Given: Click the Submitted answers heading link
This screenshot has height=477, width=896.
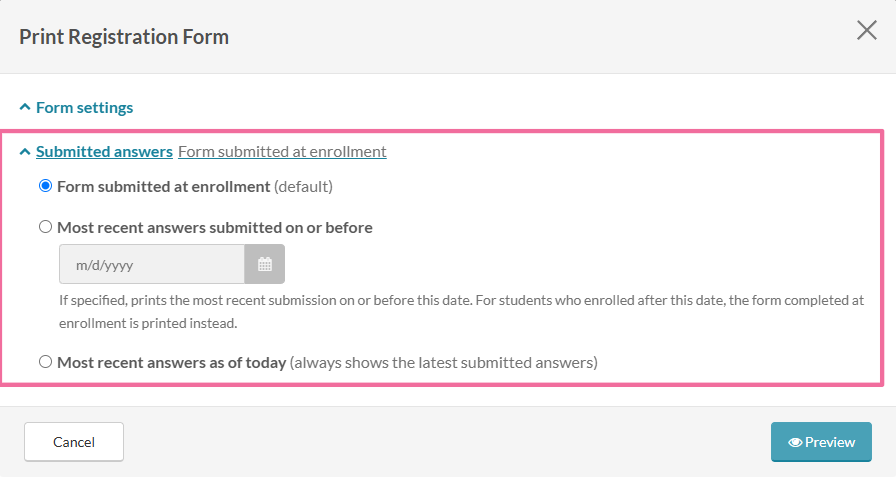Looking at the screenshot, I should (x=104, y=151).
